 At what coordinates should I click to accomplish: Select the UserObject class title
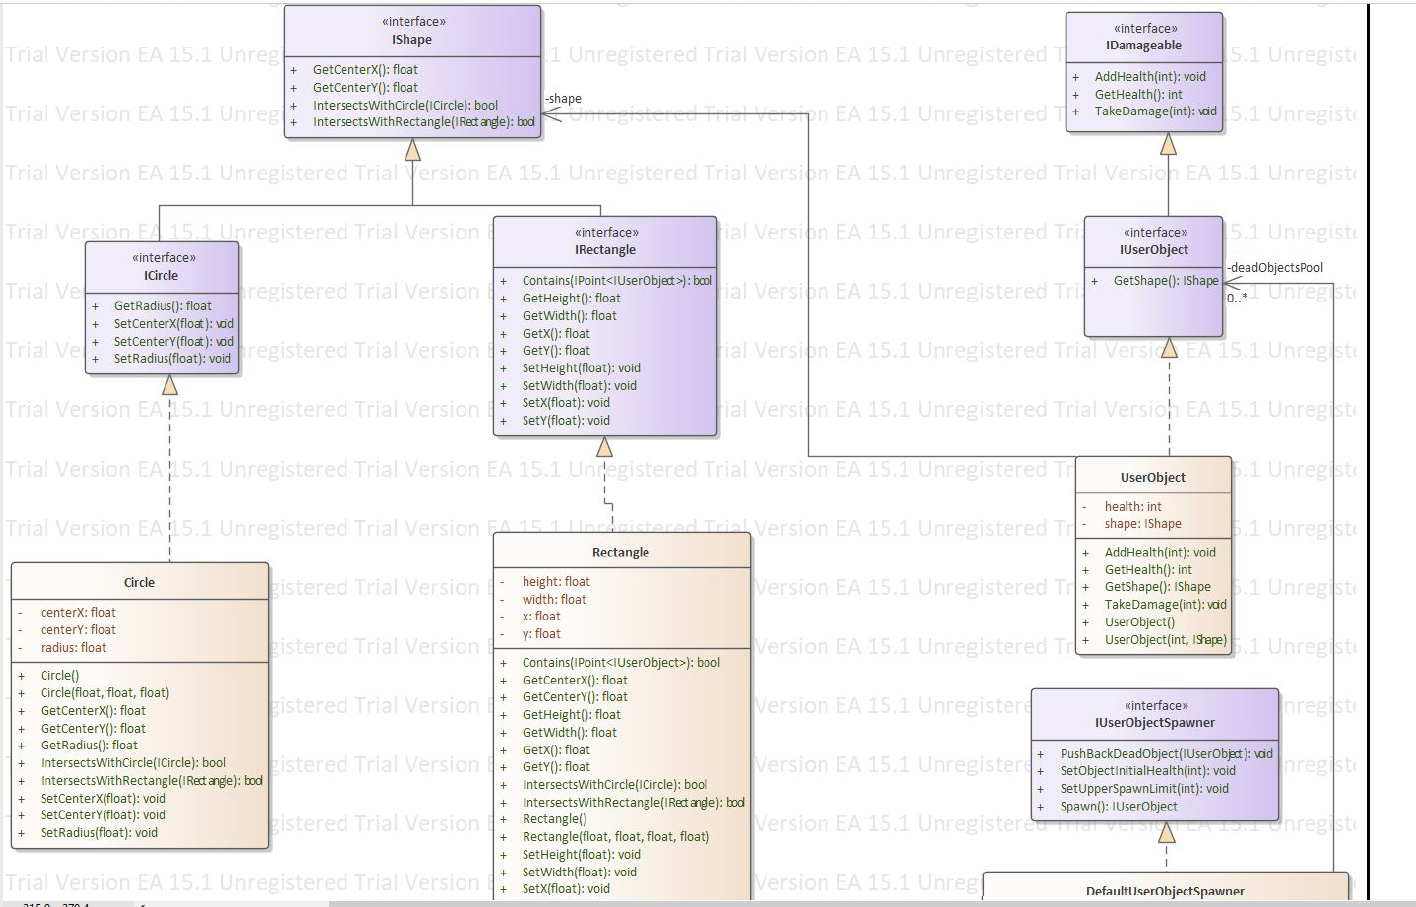point(1153,478)
